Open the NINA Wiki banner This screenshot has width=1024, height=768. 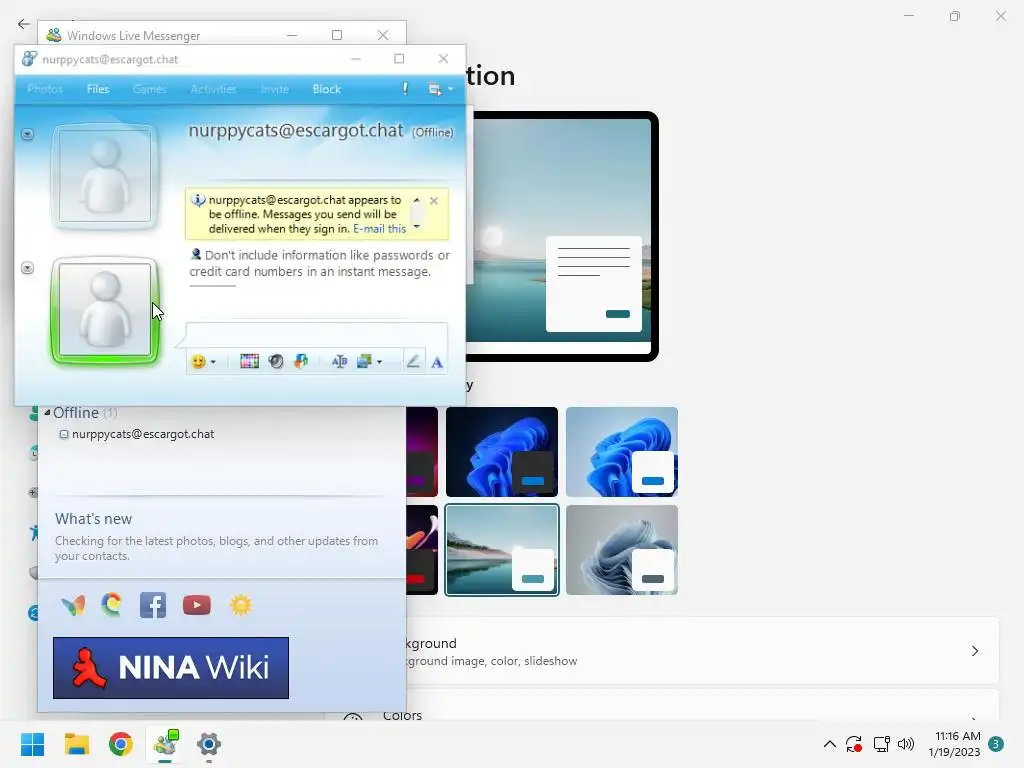tap(171, 667)
